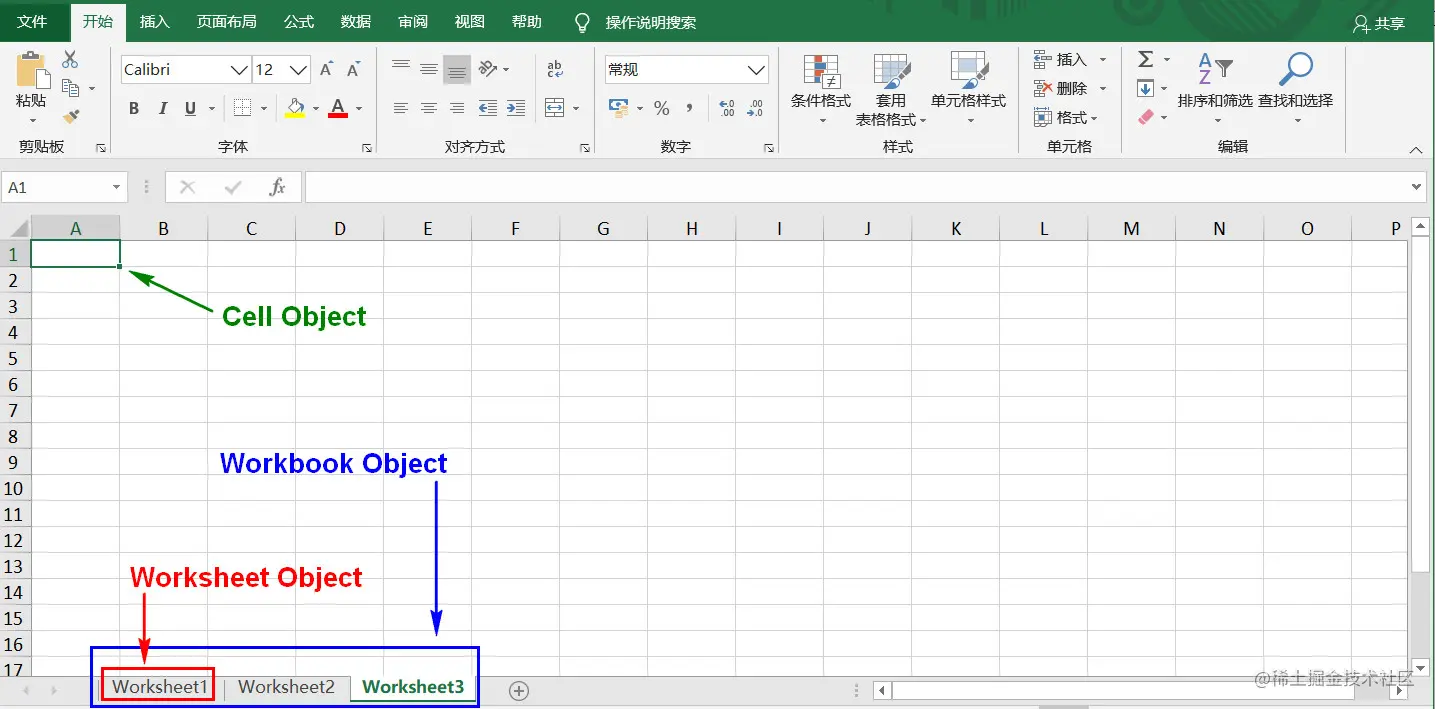
Task: Switch to the 视图 View tab
Action: (x=470, y=22)
